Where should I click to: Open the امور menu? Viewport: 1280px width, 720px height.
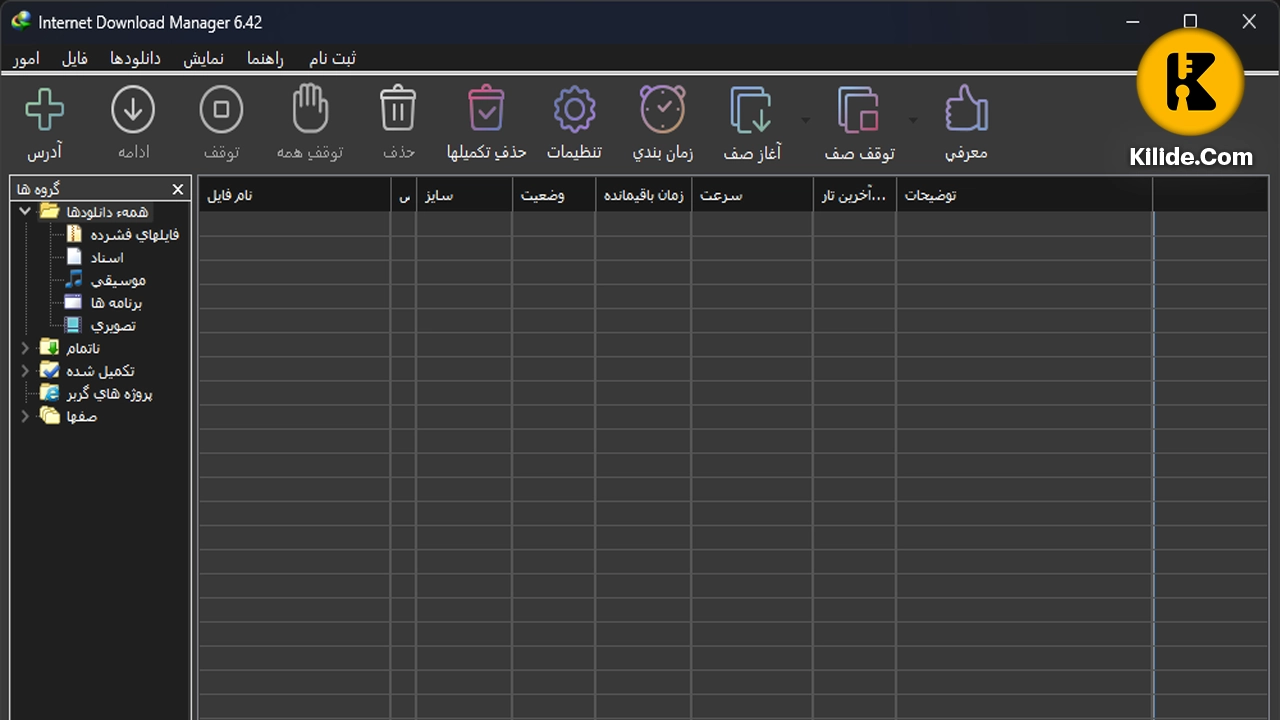(26, 59)
